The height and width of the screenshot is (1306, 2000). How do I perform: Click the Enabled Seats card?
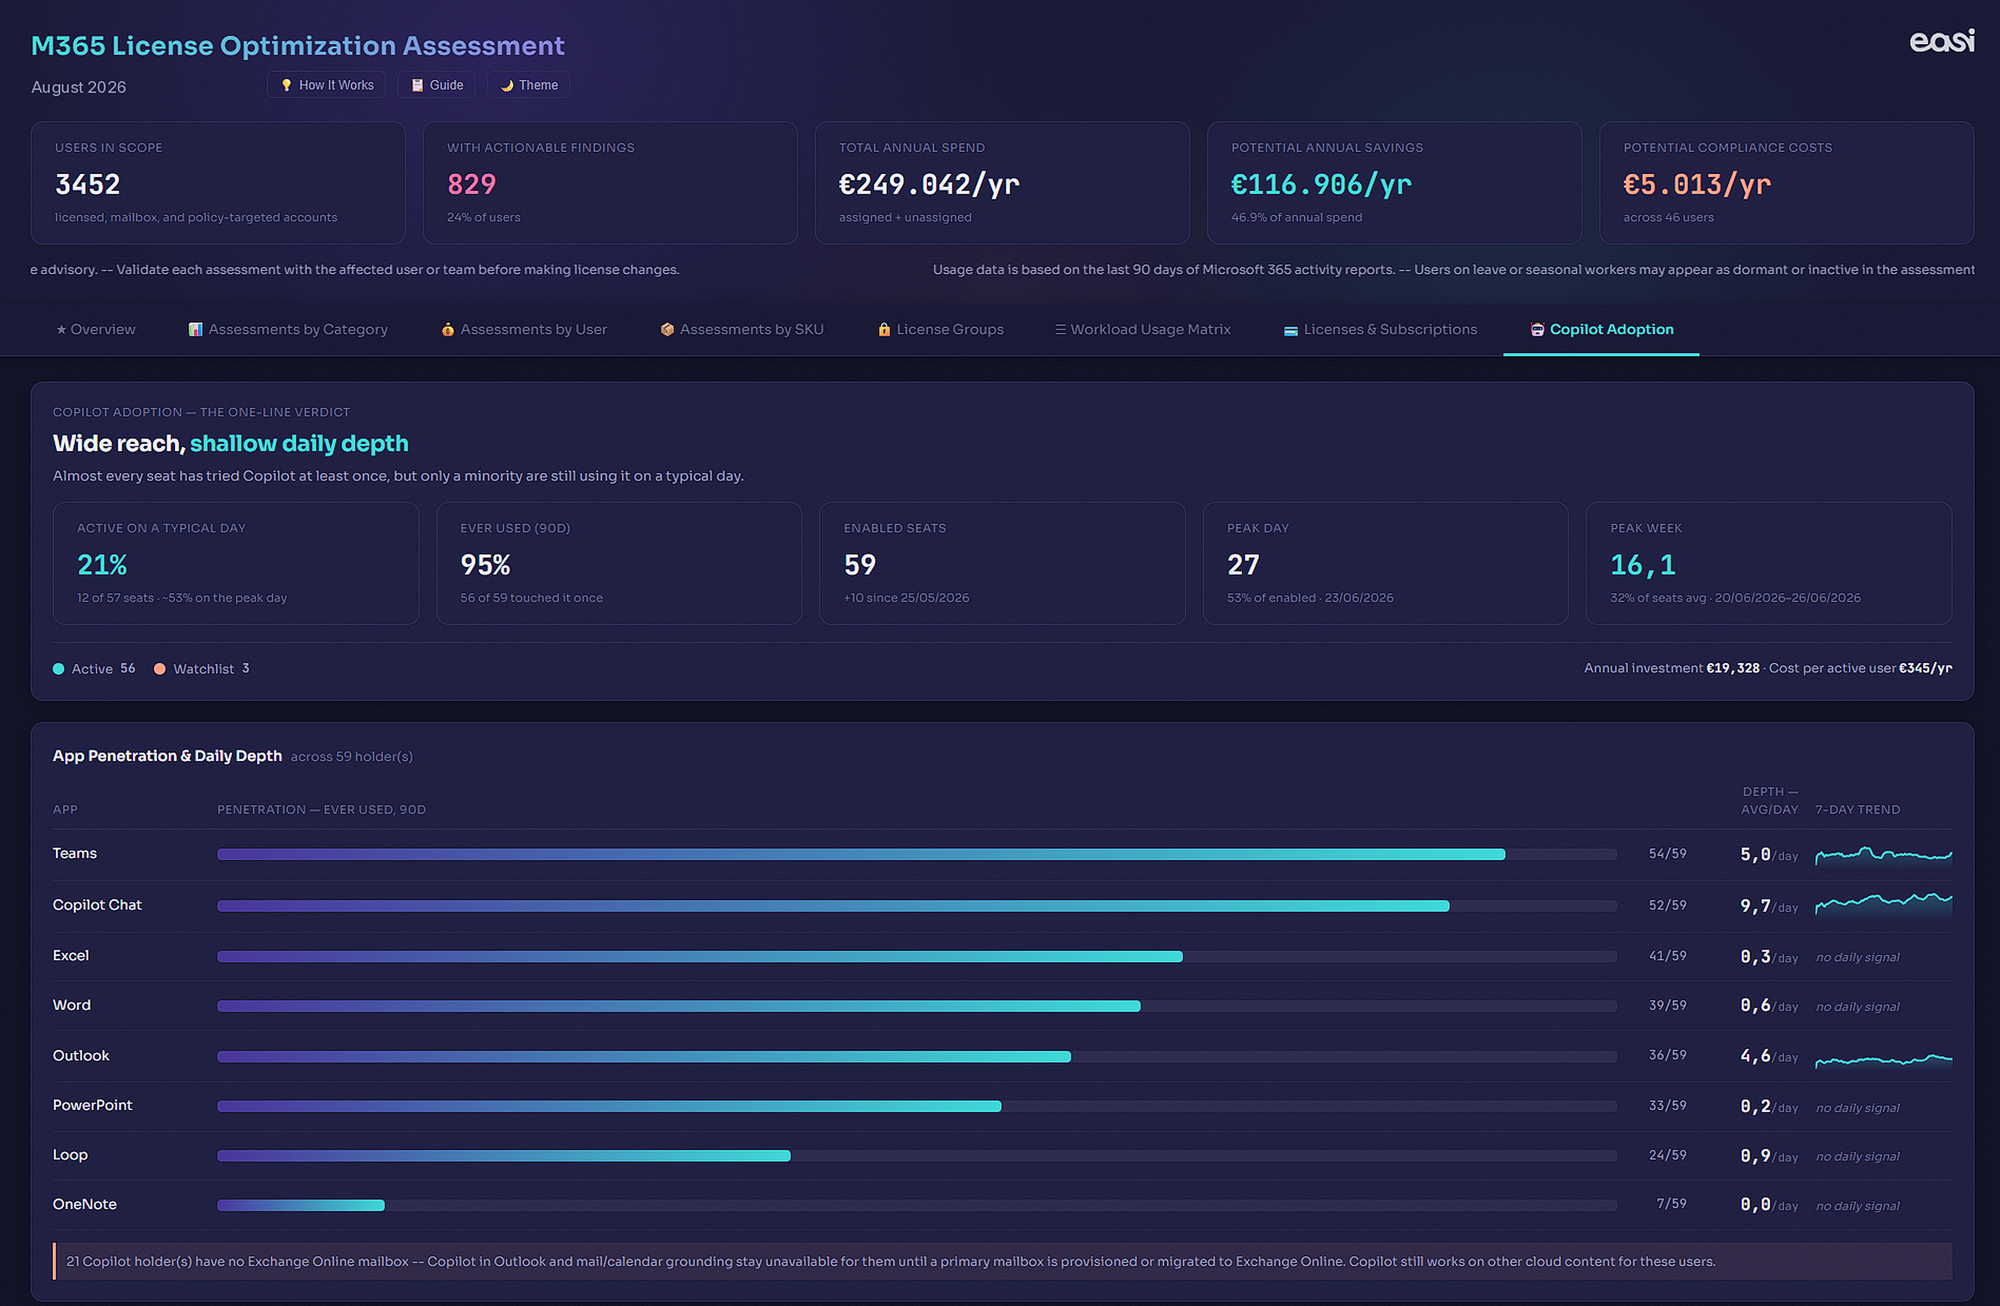[x=1002, y=564]
